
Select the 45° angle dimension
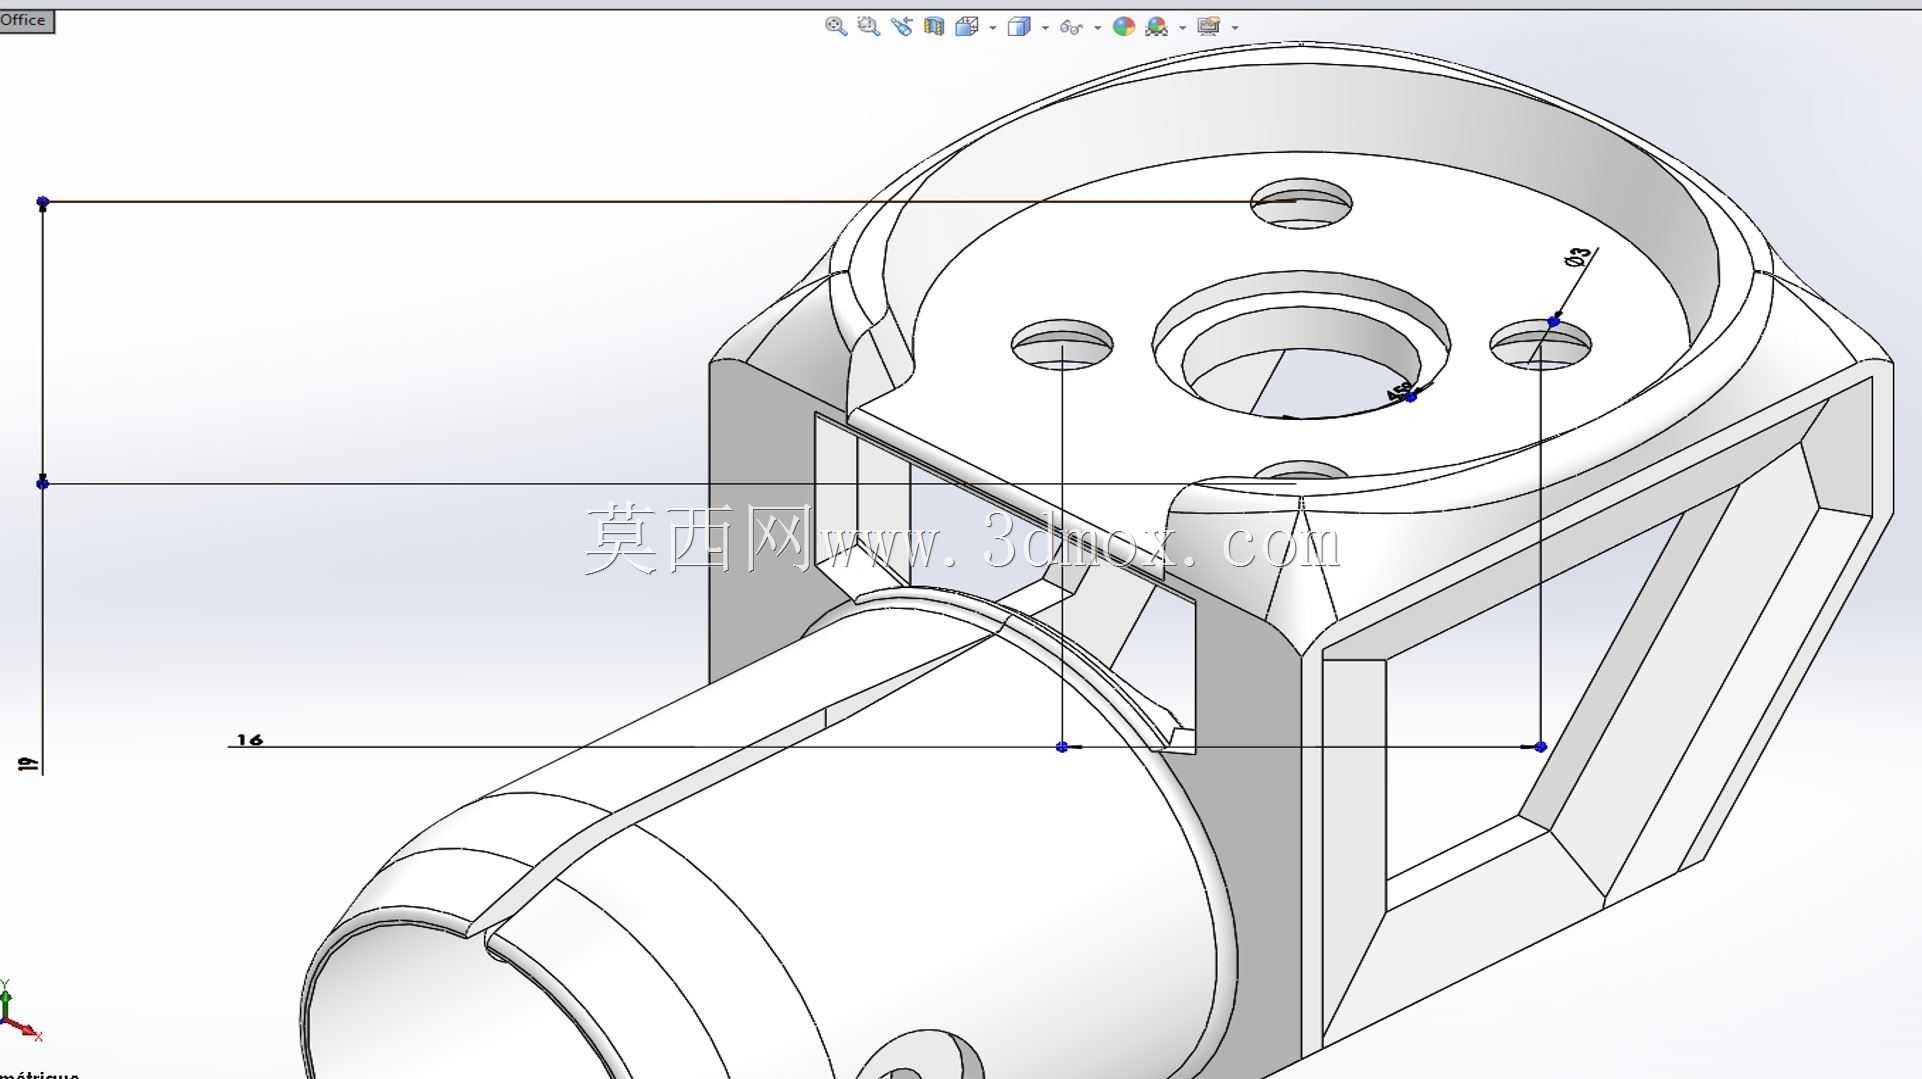coord(1401,392)
